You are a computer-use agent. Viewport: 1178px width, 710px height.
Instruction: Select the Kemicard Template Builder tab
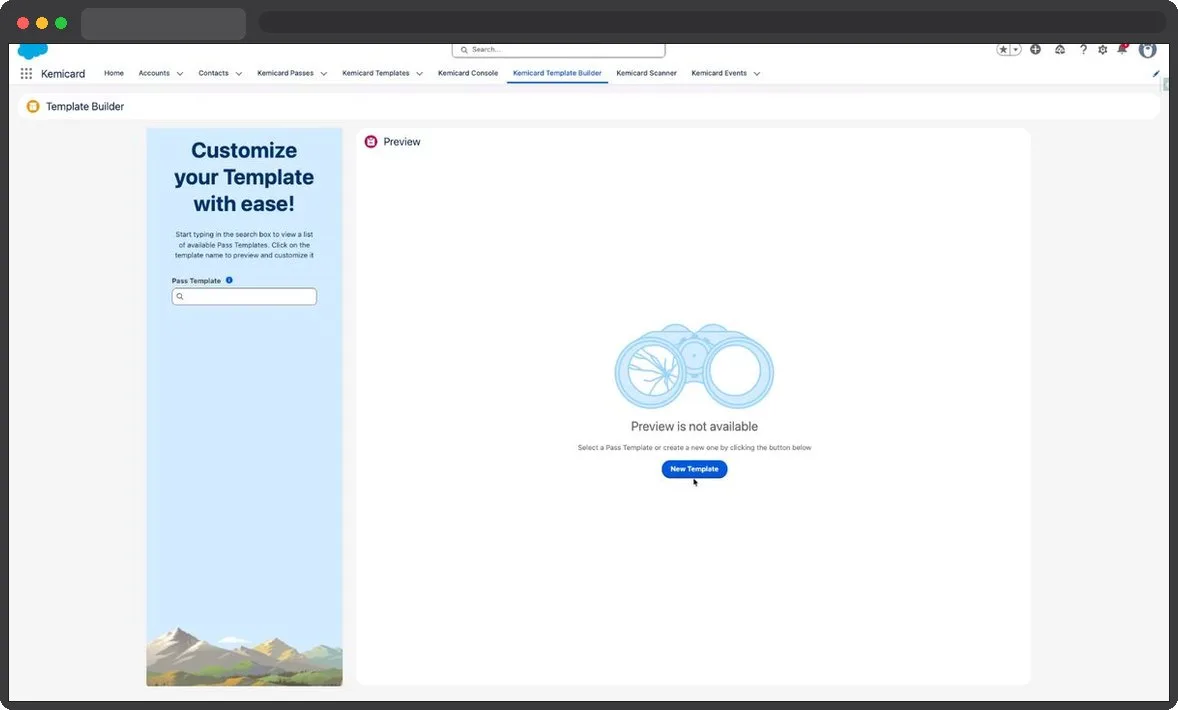click(x=557, y=73)
